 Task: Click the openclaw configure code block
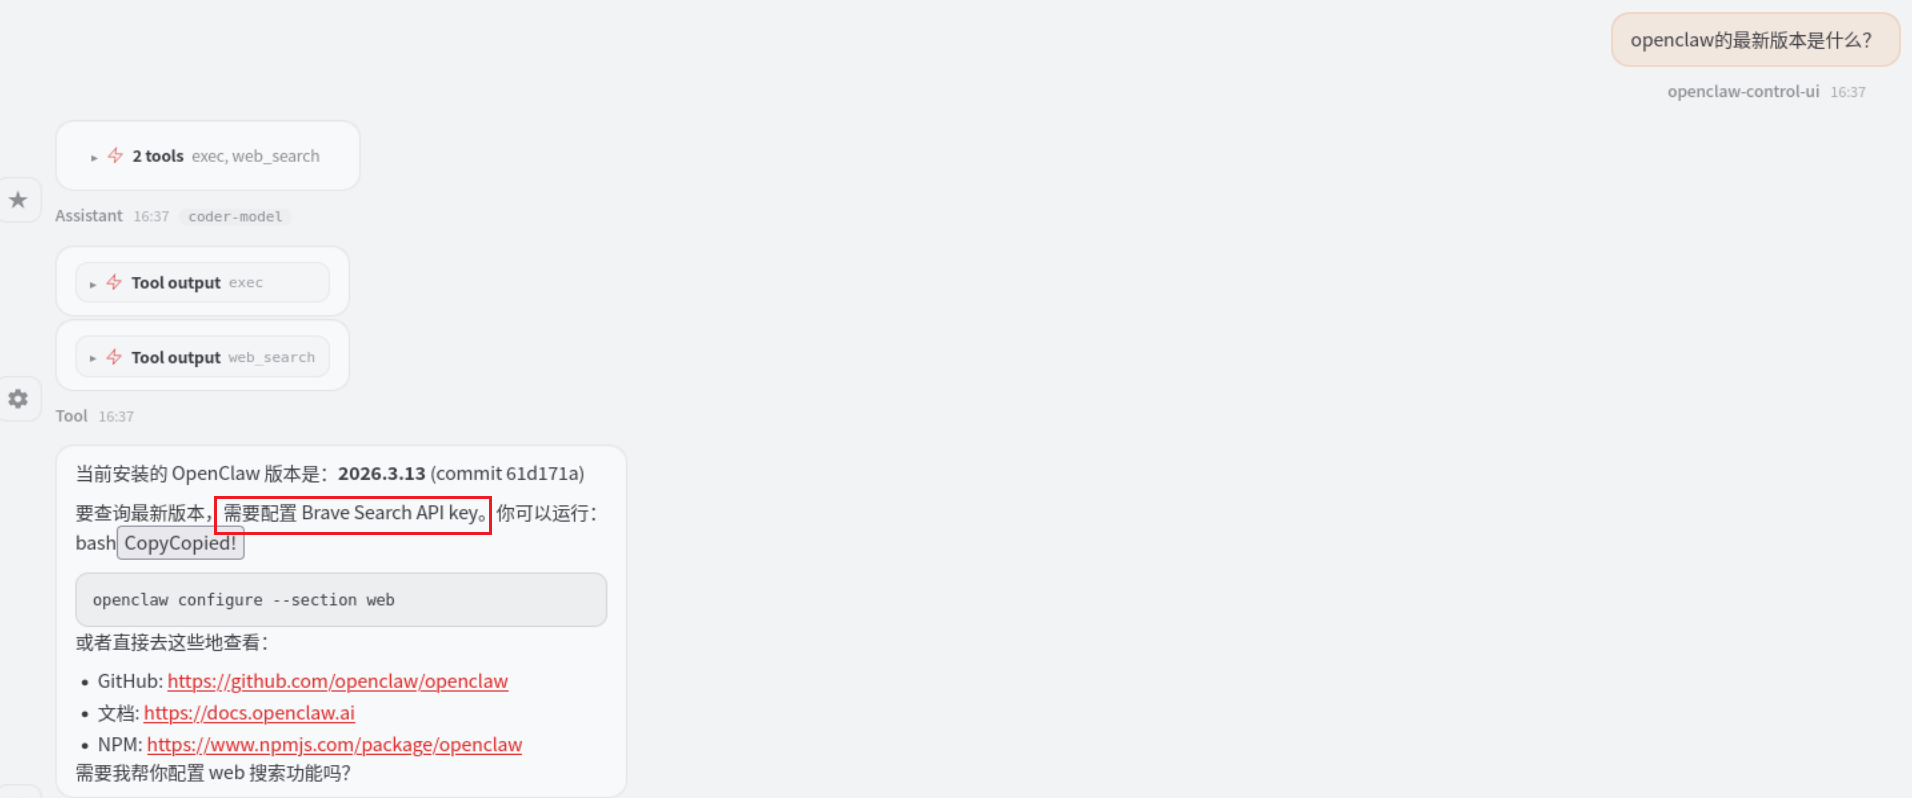[x=340, y=600]
